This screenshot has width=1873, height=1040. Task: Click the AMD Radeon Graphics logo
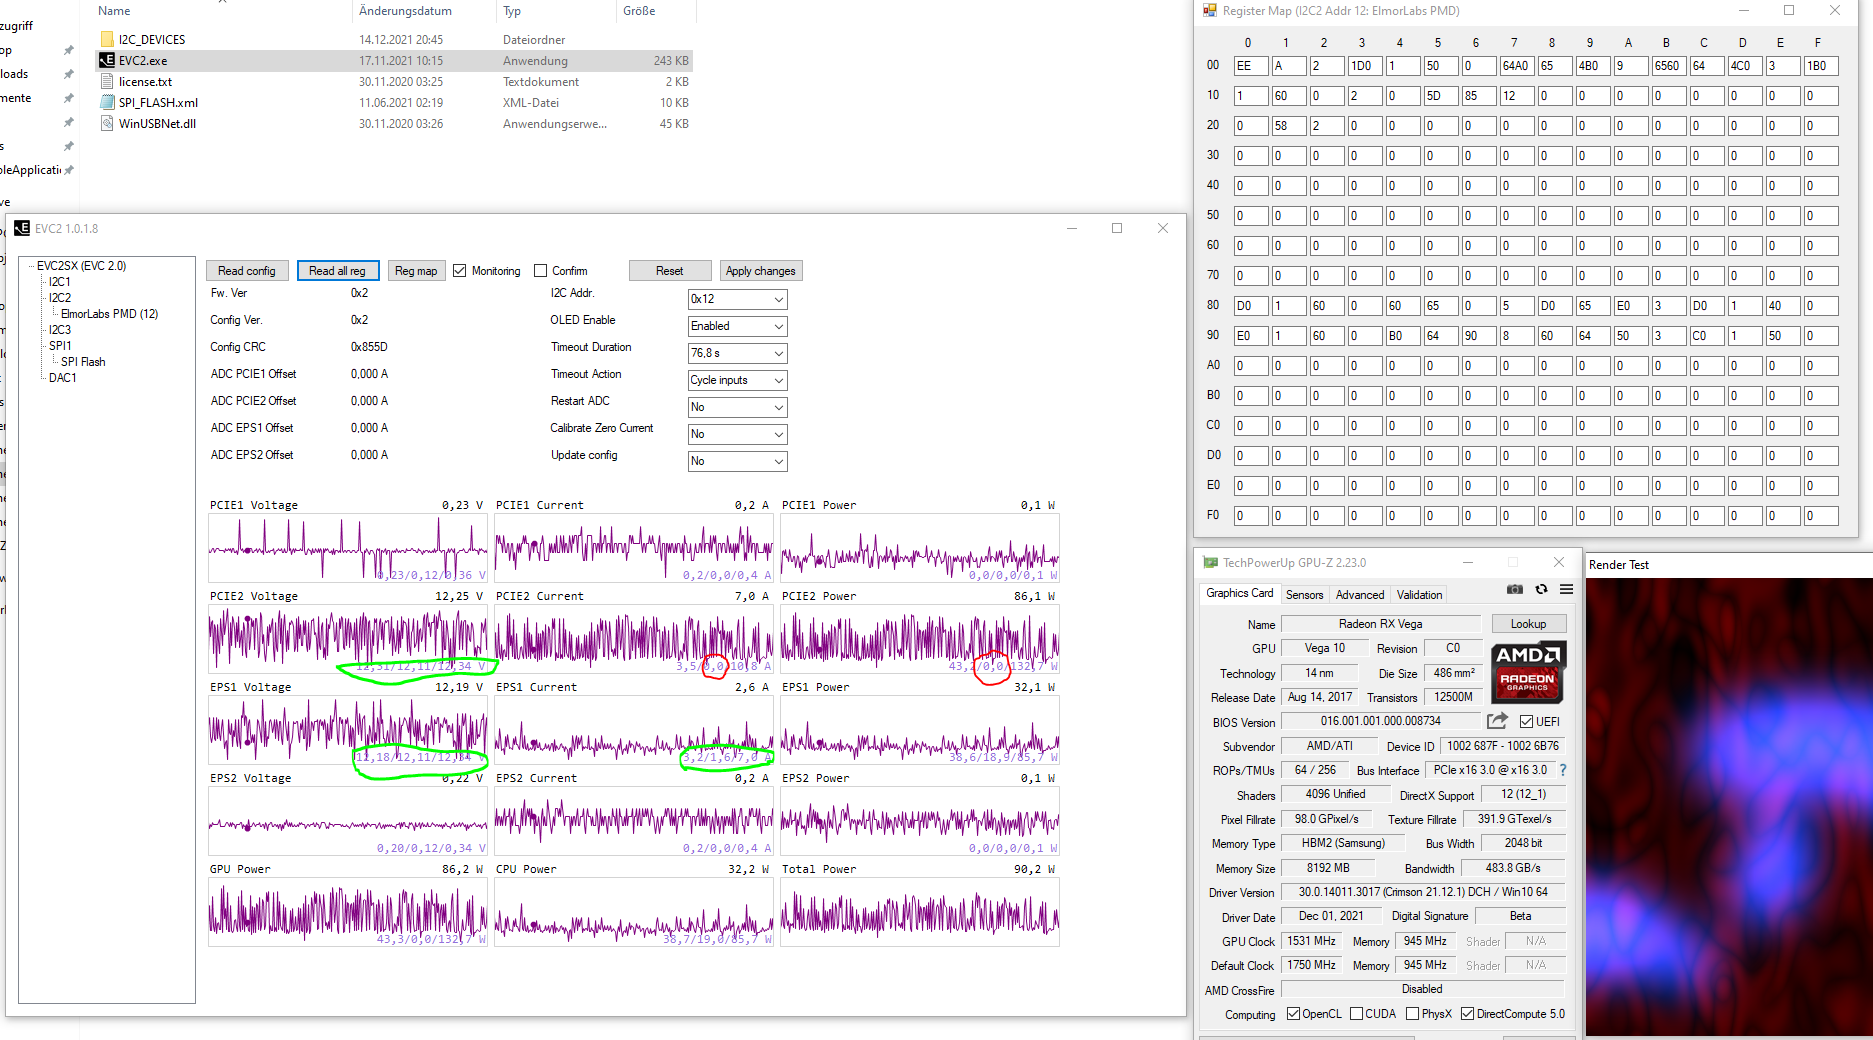pos(1528,672)
